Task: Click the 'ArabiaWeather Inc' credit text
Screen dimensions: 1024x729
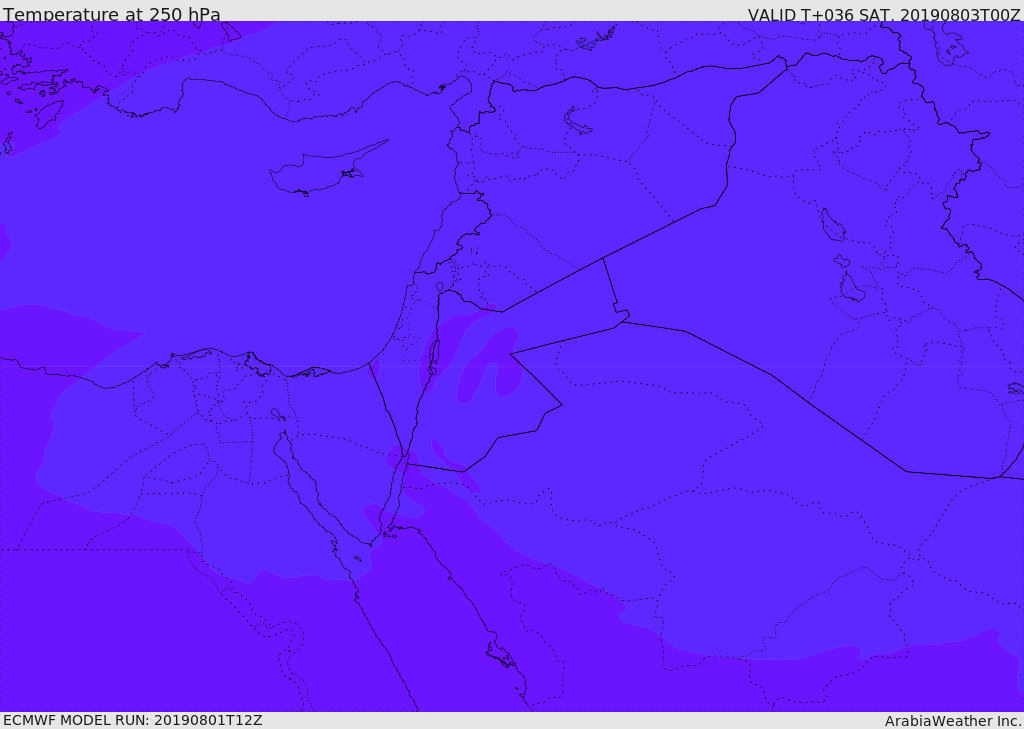Action: (x=953, y=721)
